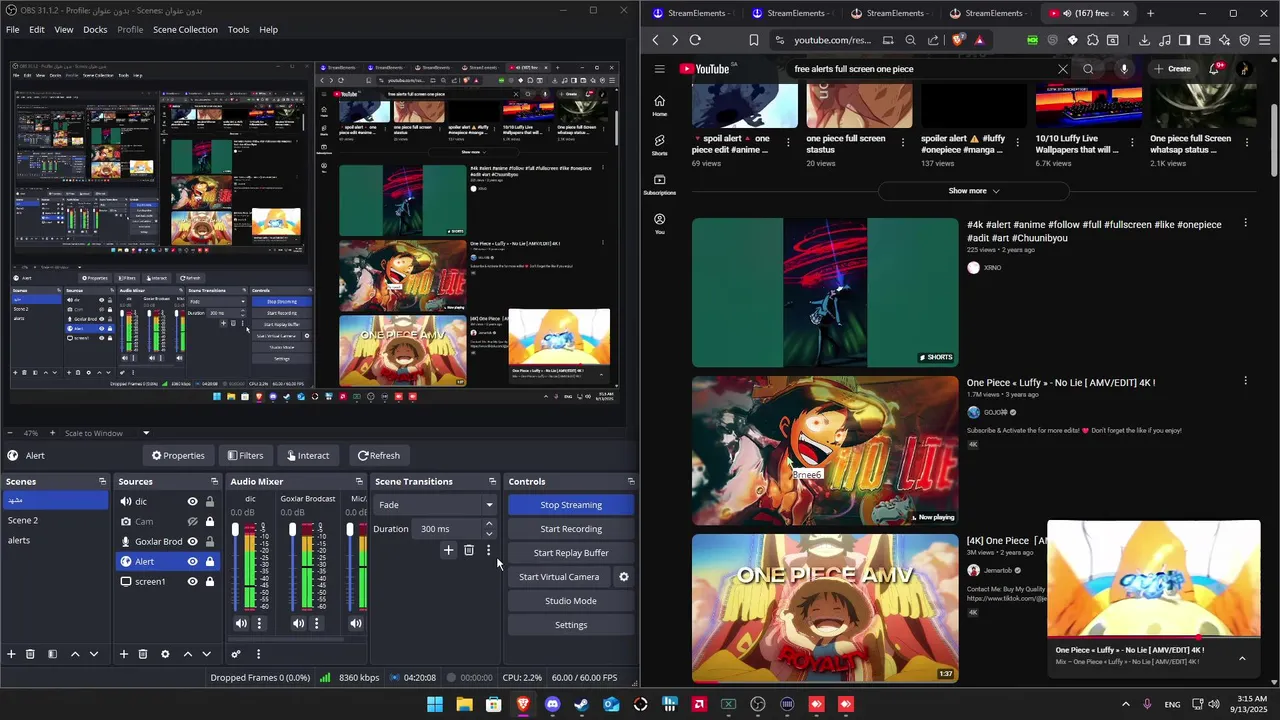1280x720 pixels.
Task: Click Studio Mode button
Action: click(571, 601)
